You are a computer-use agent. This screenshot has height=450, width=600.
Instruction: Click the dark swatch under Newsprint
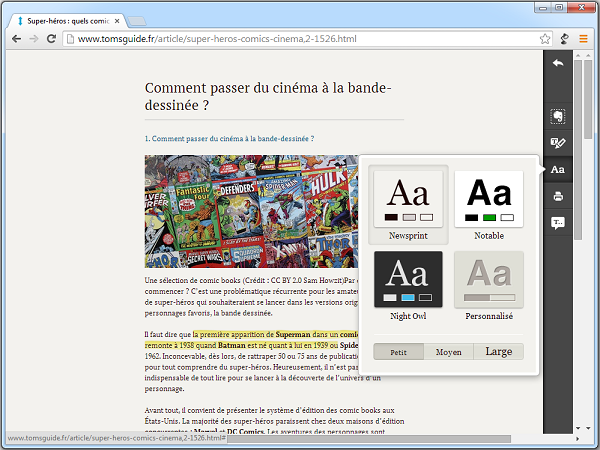(x=391, y=218)
